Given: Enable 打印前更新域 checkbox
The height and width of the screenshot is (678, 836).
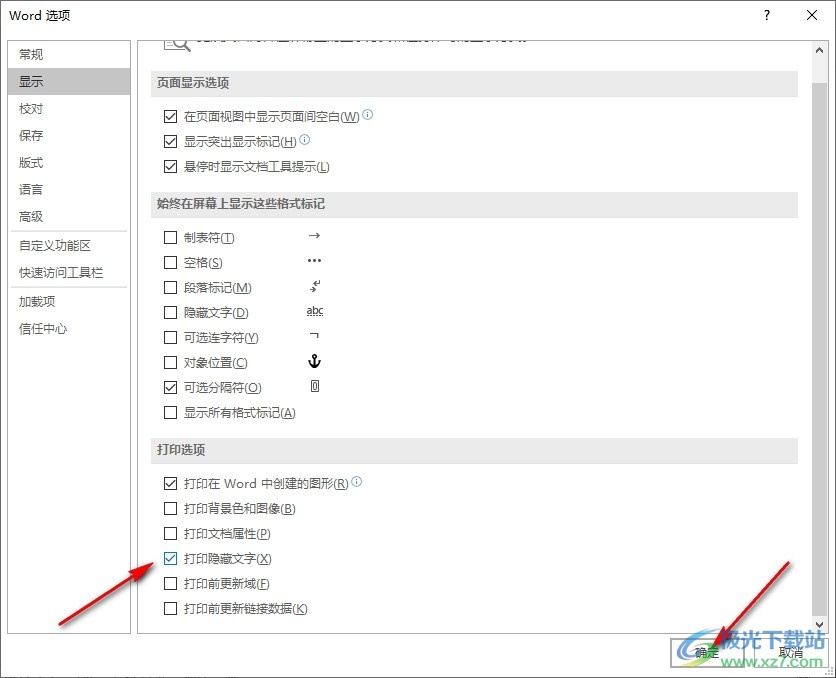Looking at the screenshot, I should click(x=170, y=584).
